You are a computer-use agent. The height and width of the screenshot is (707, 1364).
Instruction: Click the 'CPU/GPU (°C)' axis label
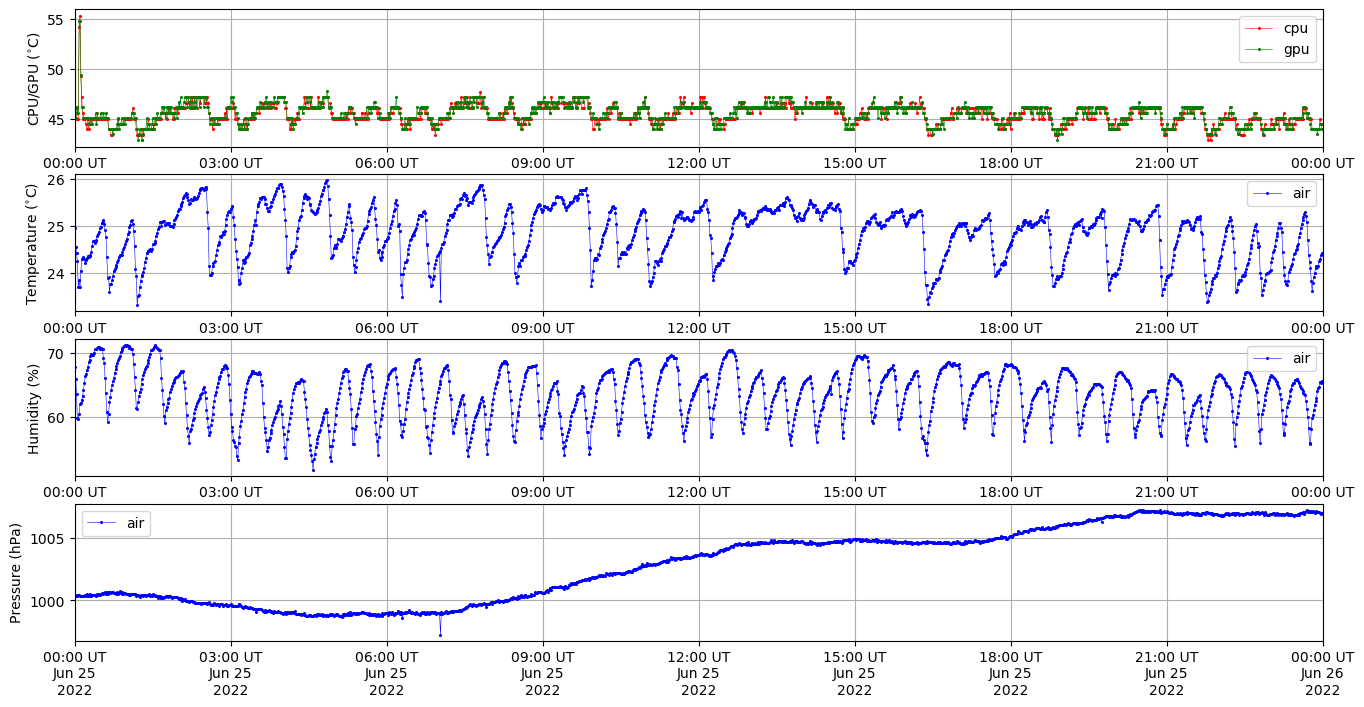pyautogui.click(x=34, y=79)
